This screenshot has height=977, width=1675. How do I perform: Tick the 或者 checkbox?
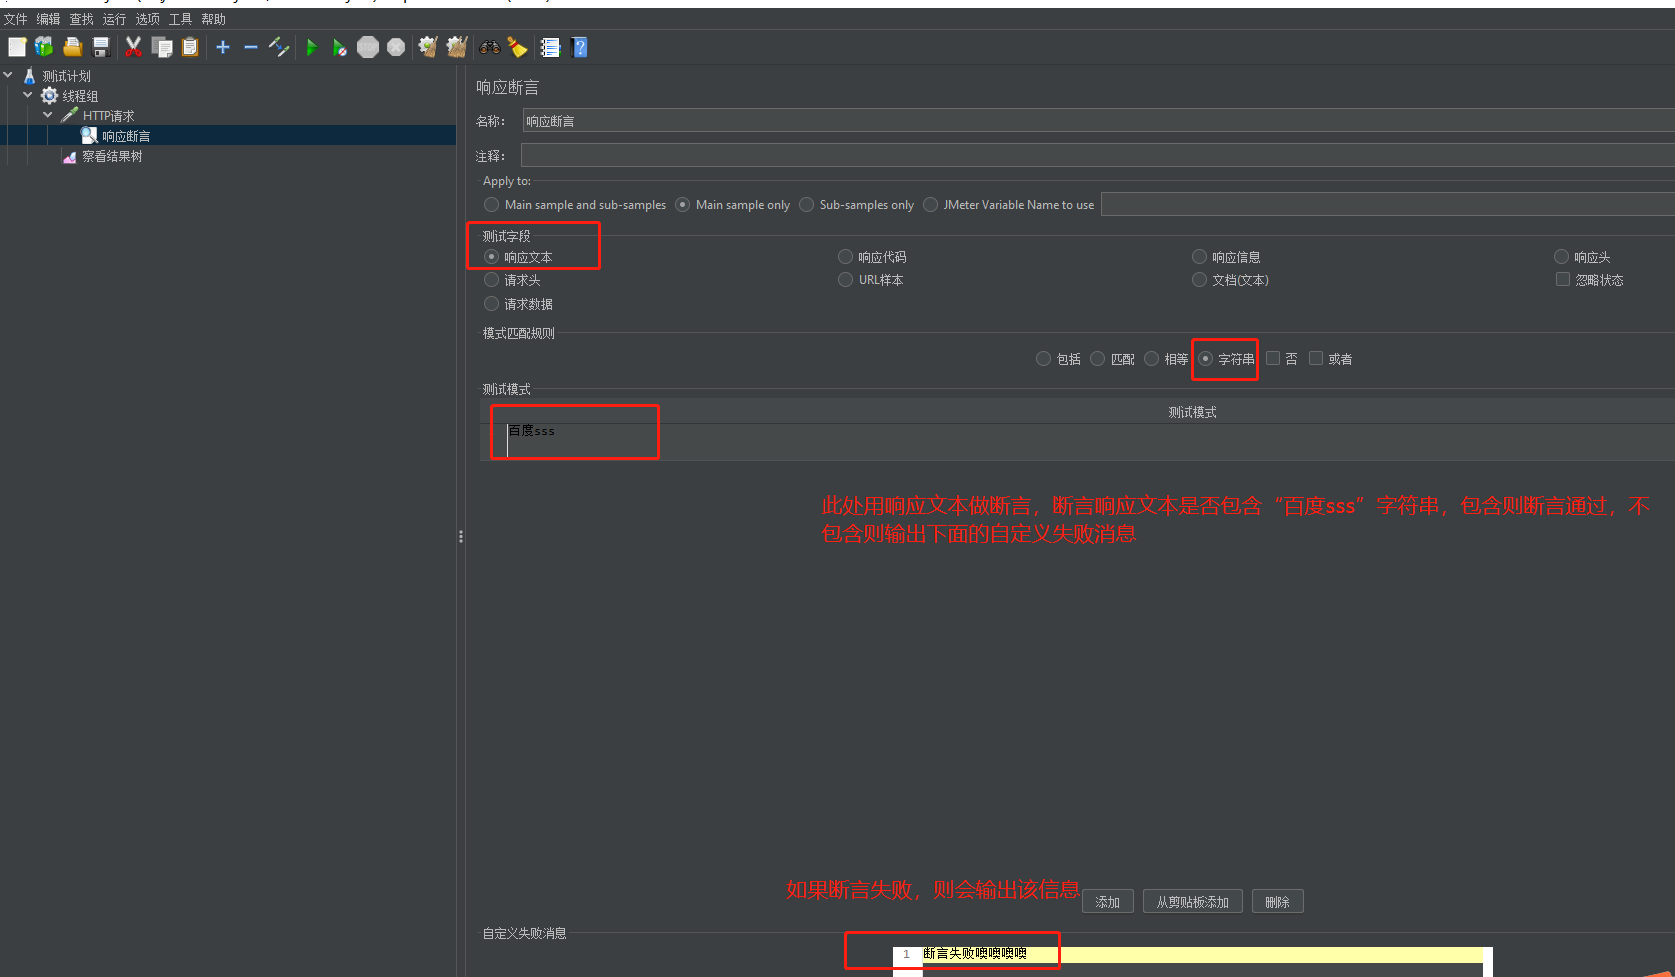[x=1316, y=358]
